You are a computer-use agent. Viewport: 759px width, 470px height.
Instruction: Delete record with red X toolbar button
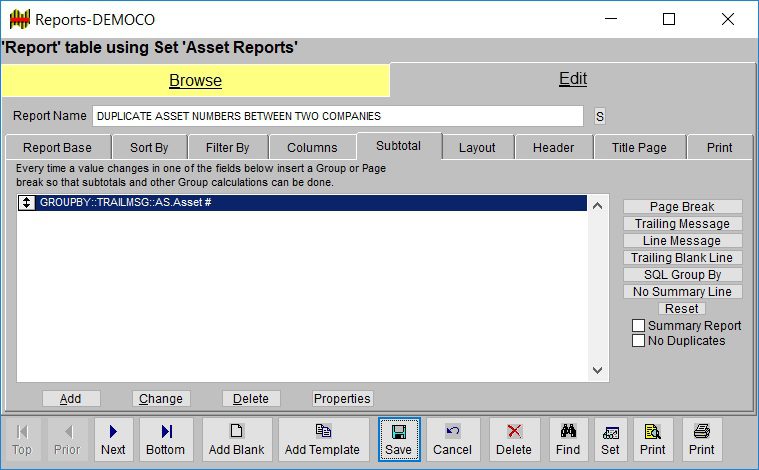[514, 440]
